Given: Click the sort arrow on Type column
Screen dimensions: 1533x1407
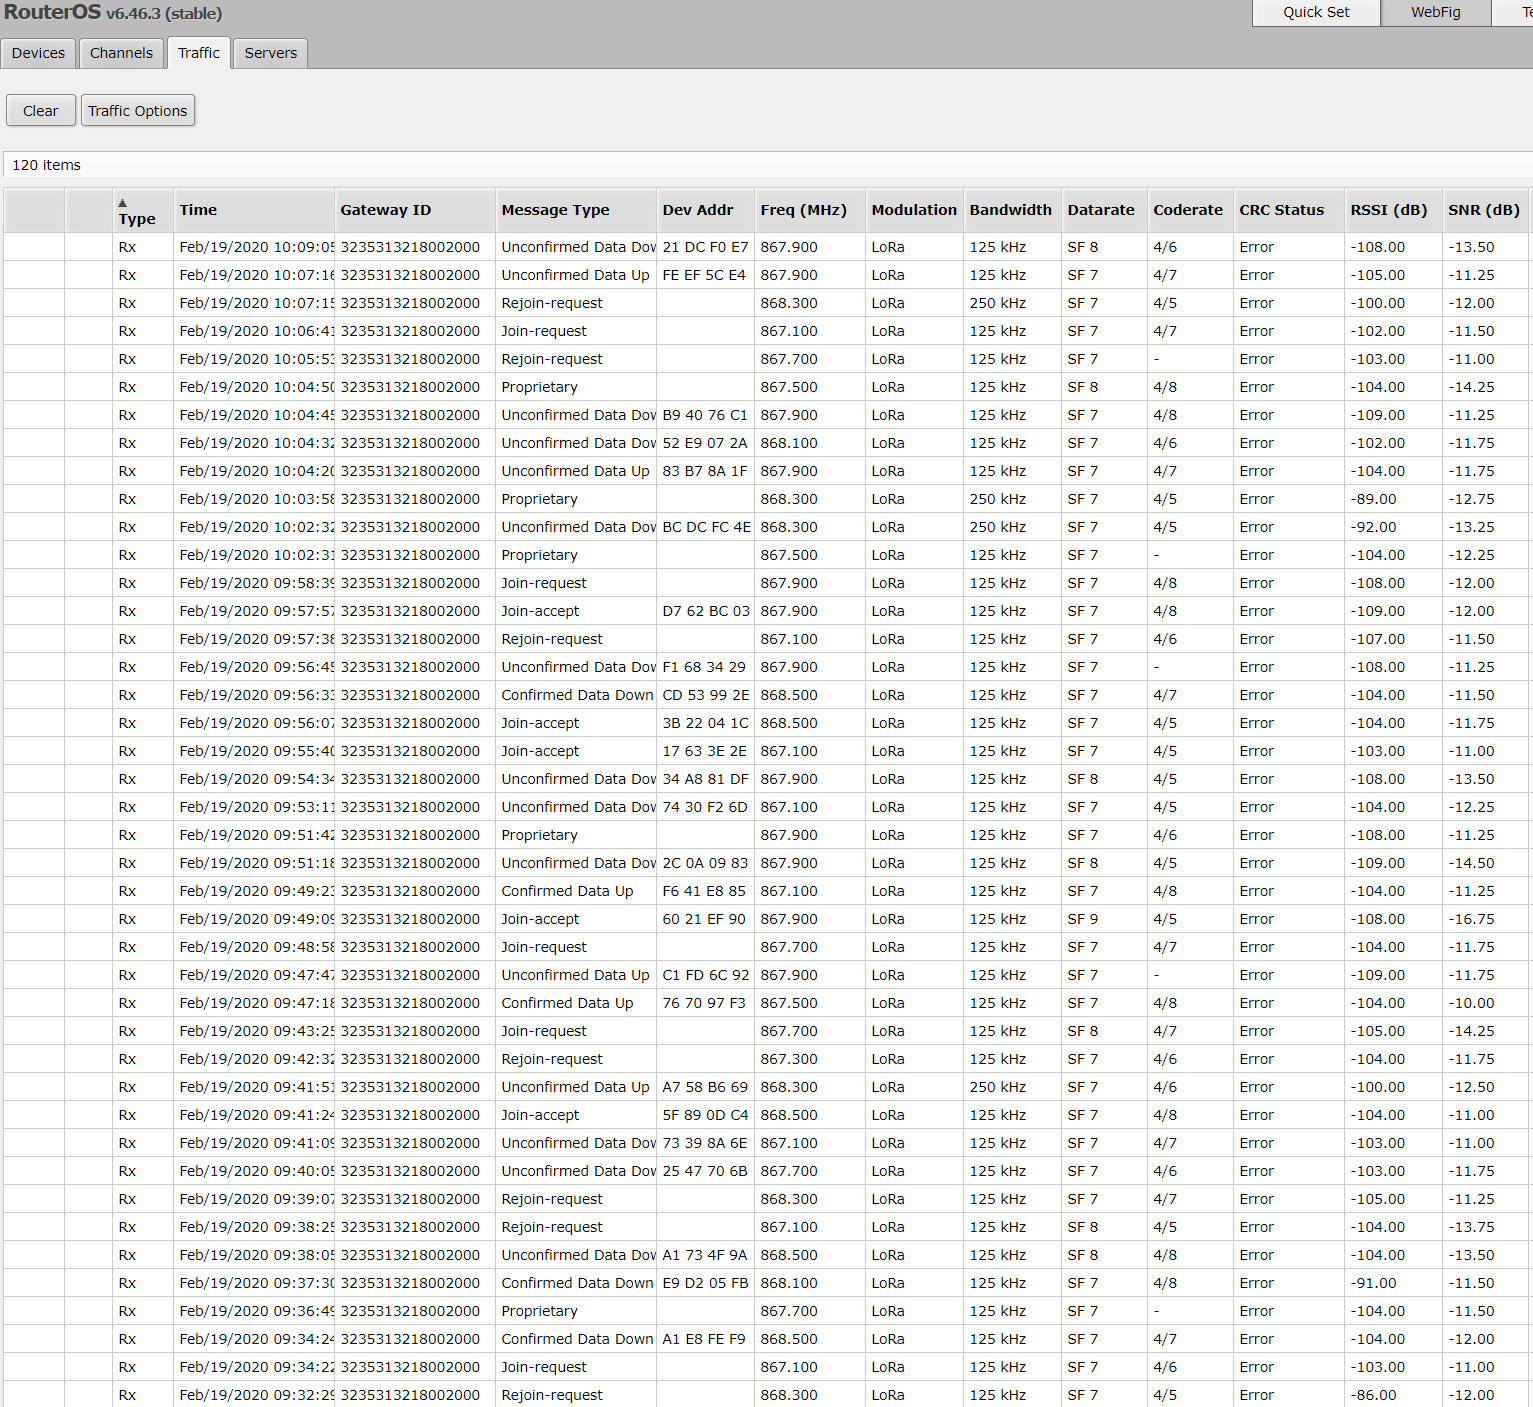Looking at the screenshot, I should pyautogui.click(x=123, y=202).
